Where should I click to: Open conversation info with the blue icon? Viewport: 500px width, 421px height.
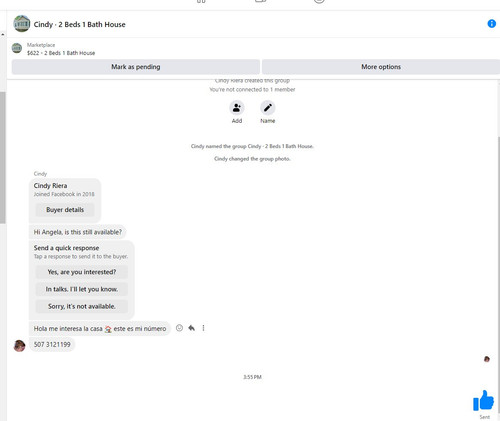[x=491, y=24]
